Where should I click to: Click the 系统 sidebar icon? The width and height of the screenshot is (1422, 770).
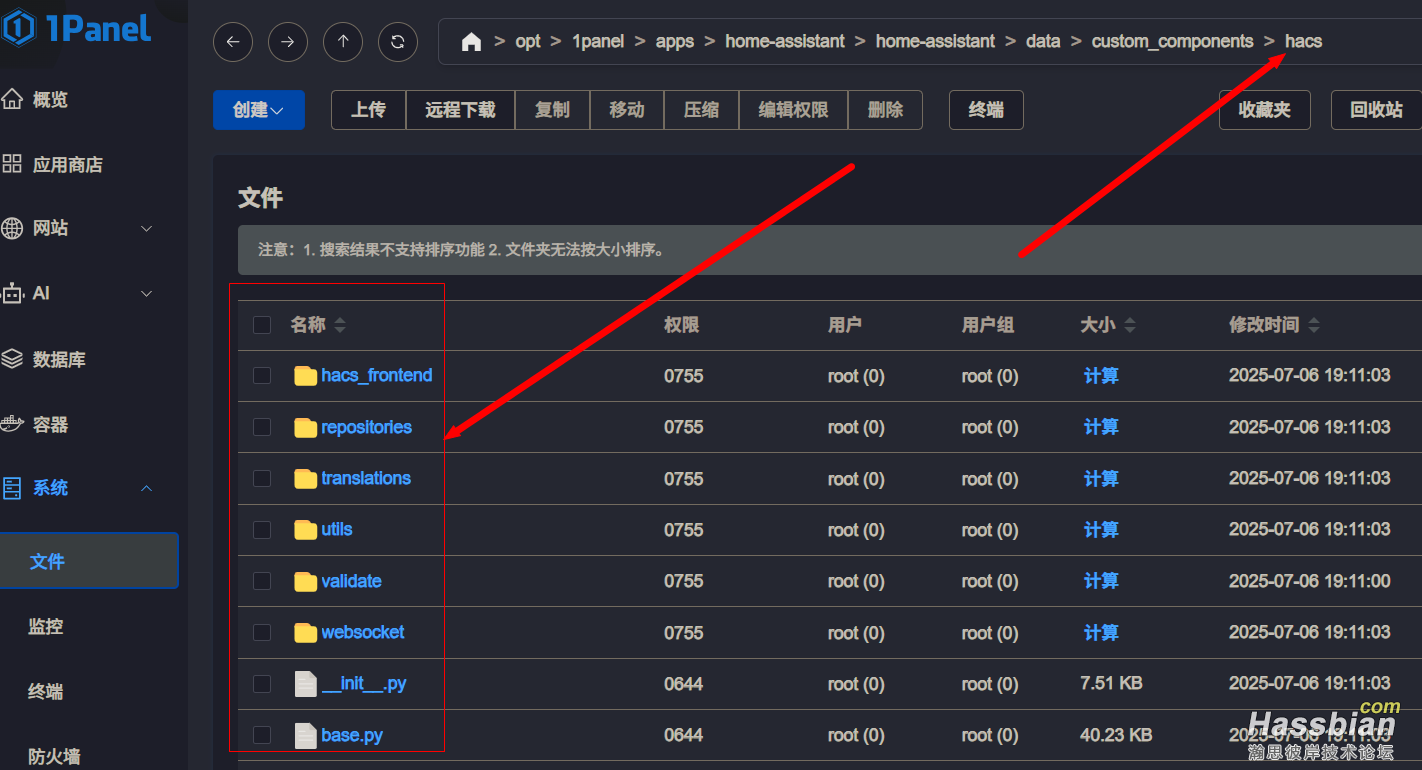[x=12, y=488]
